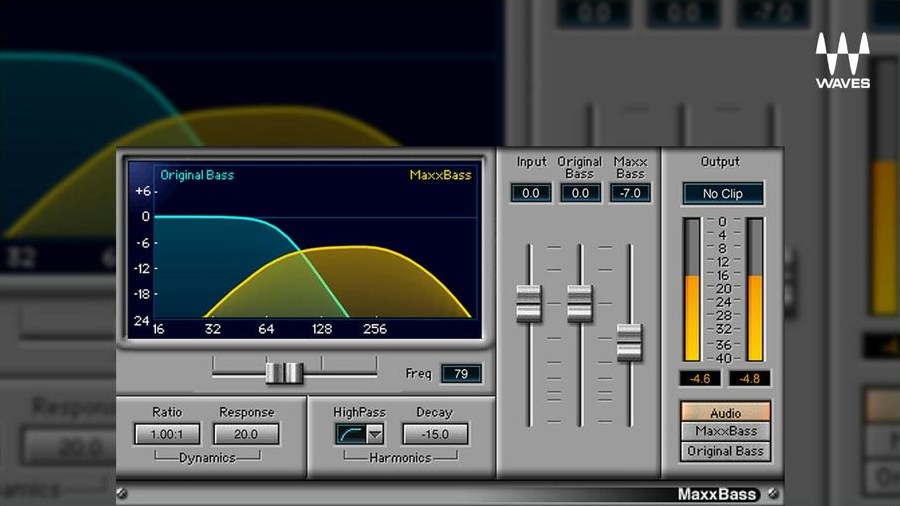Click the Harmonics section label
The width and height of the screenshot is (900, 506).
click(x=400, y=458)
